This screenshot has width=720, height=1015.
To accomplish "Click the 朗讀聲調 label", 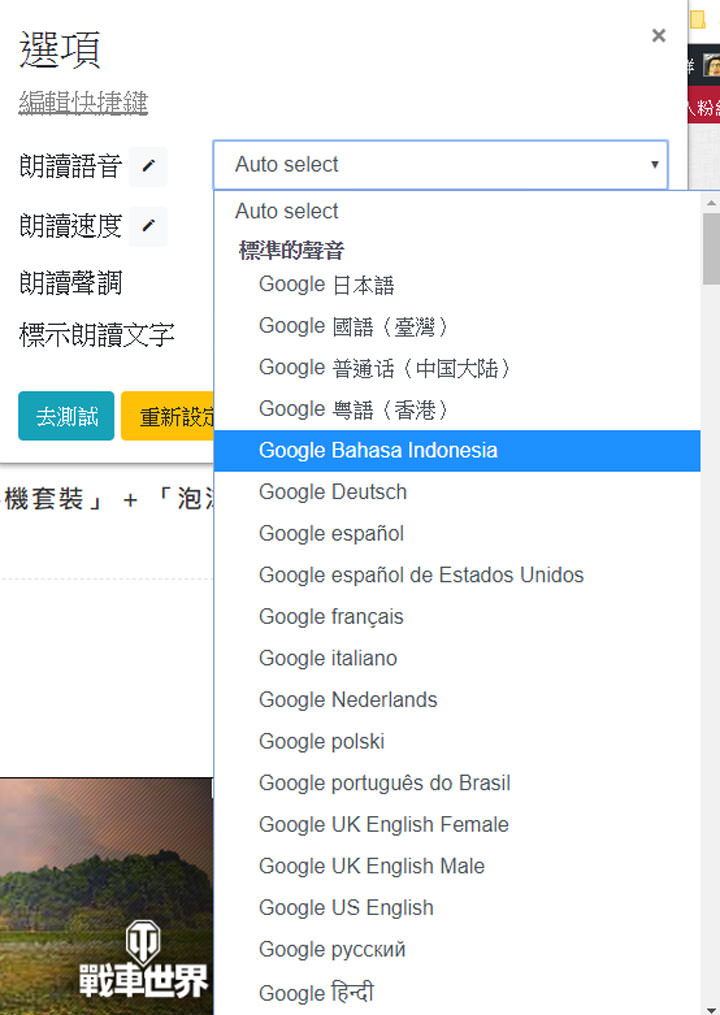I will 71,283.
